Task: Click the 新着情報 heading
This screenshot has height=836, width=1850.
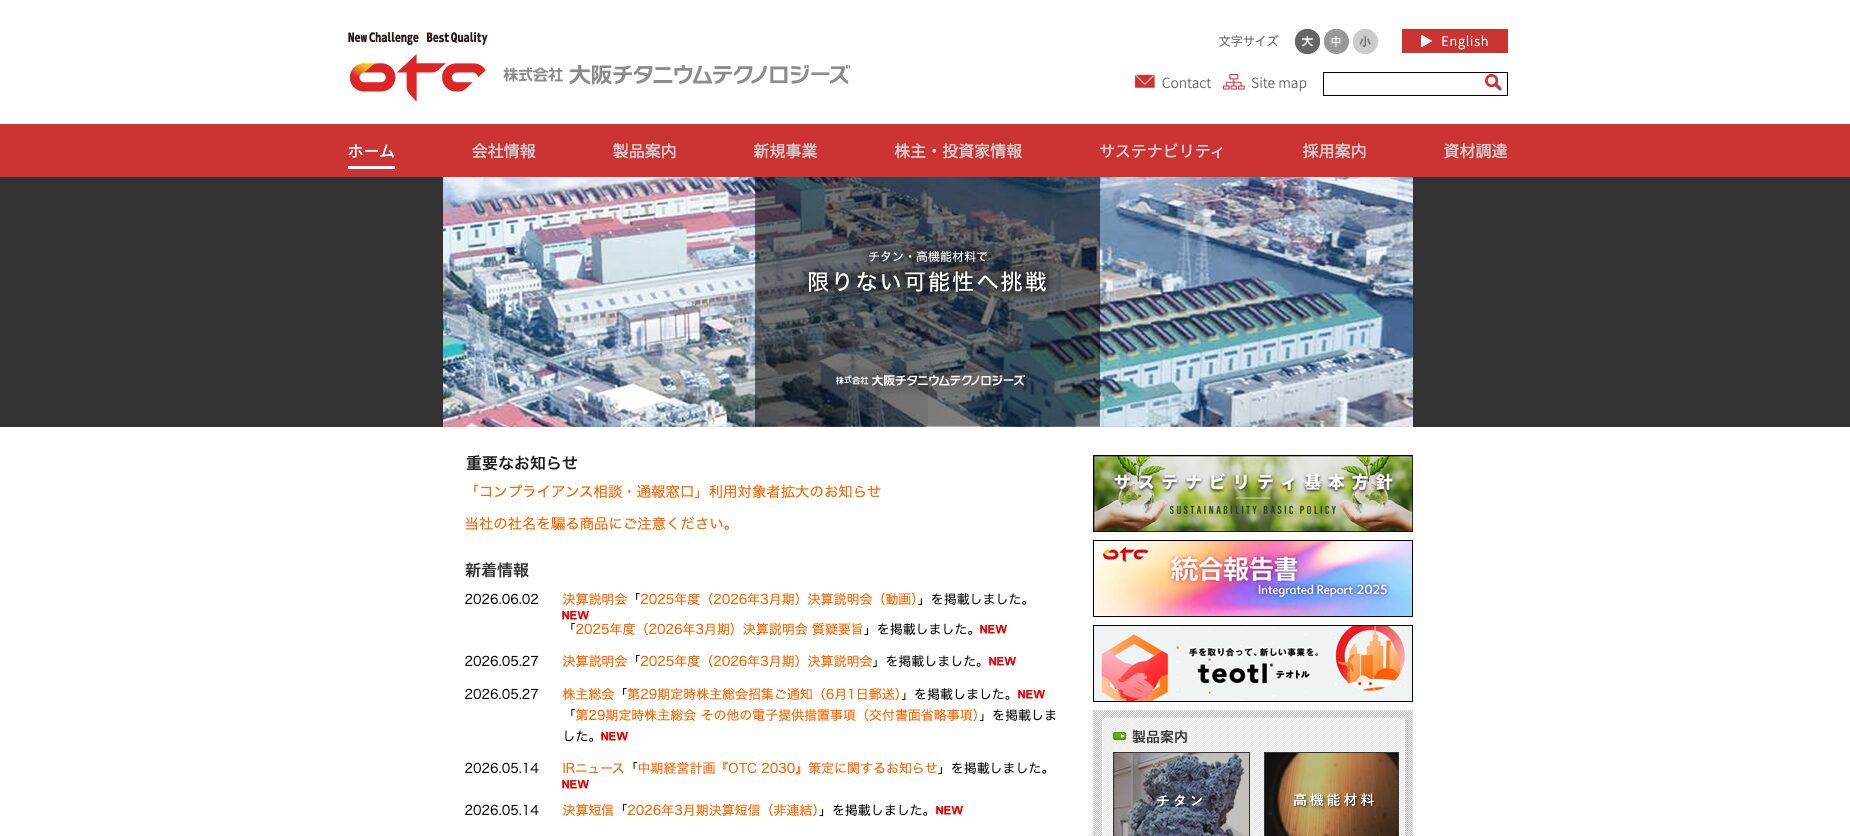Action: 497,570
